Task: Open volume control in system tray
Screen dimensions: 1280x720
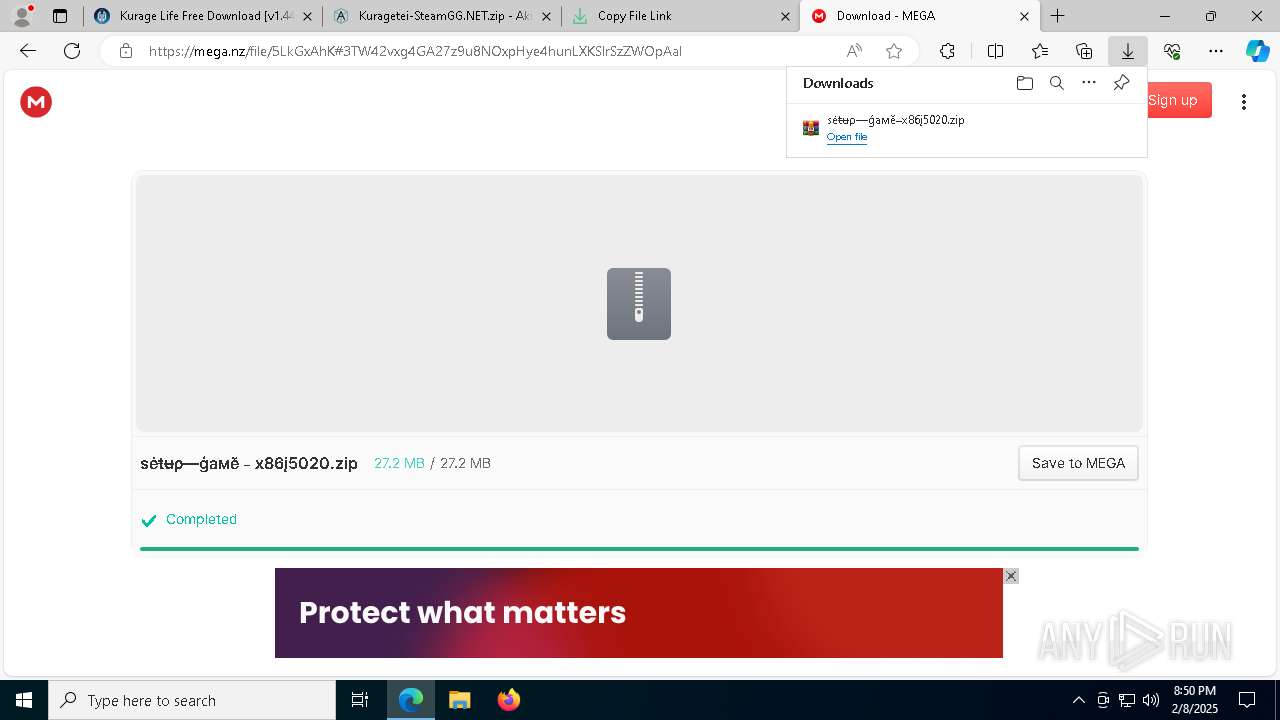Action: pyautogui.click(x=1151, y=700)
